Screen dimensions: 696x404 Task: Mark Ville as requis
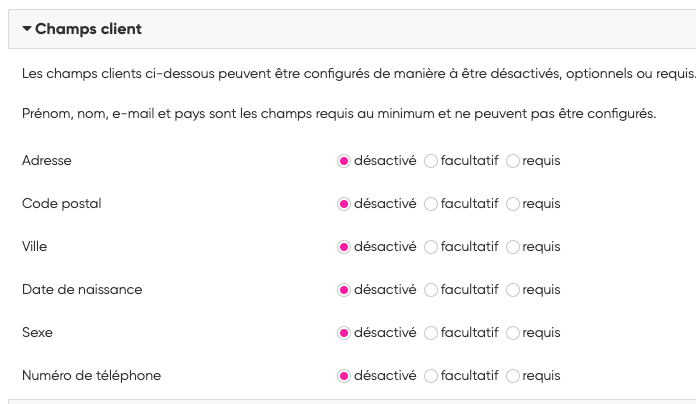coord(513,247)
